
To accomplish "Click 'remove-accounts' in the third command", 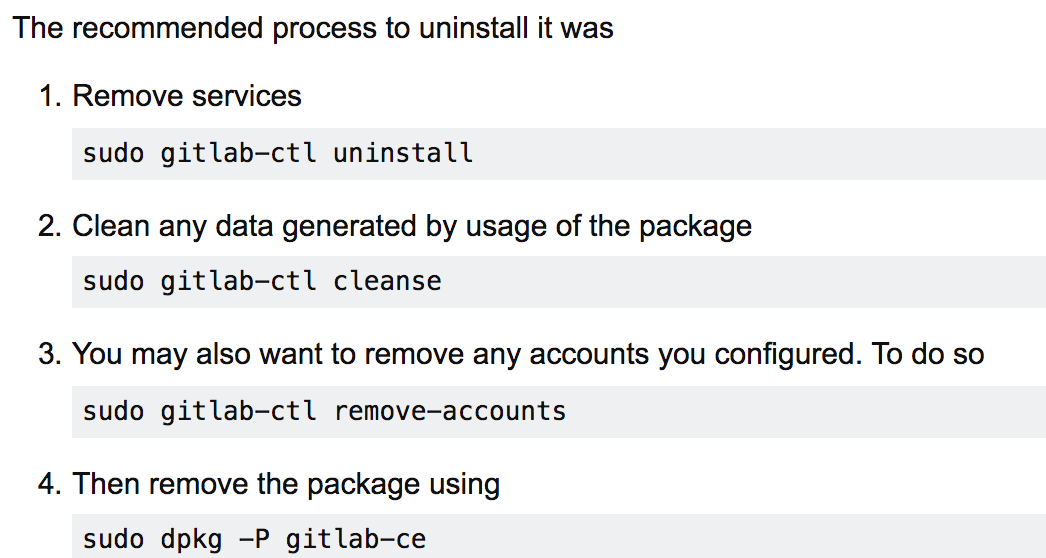I will pos(450,411).
